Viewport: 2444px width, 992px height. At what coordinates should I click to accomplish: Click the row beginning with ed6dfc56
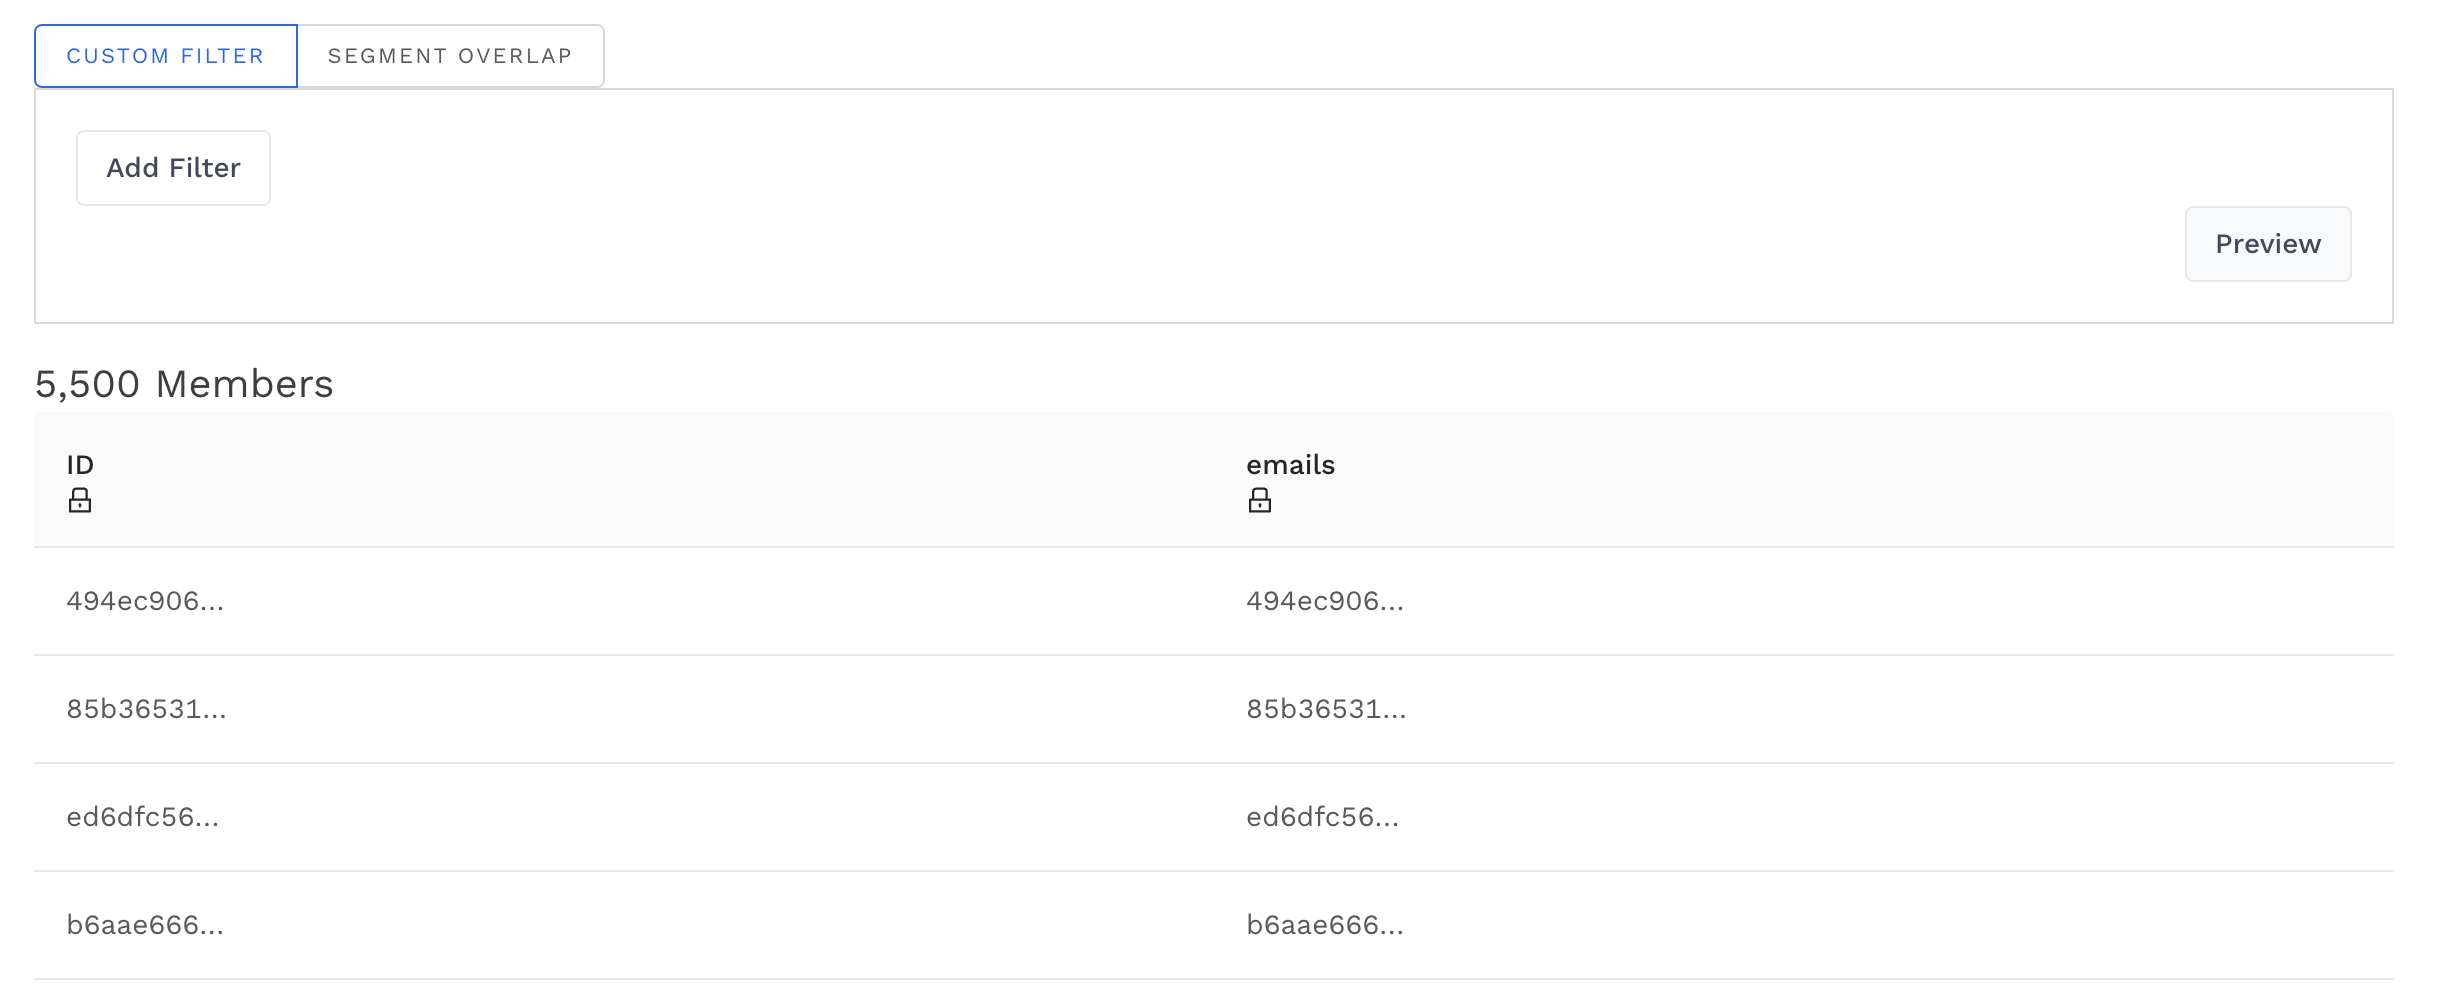point(142,816)
